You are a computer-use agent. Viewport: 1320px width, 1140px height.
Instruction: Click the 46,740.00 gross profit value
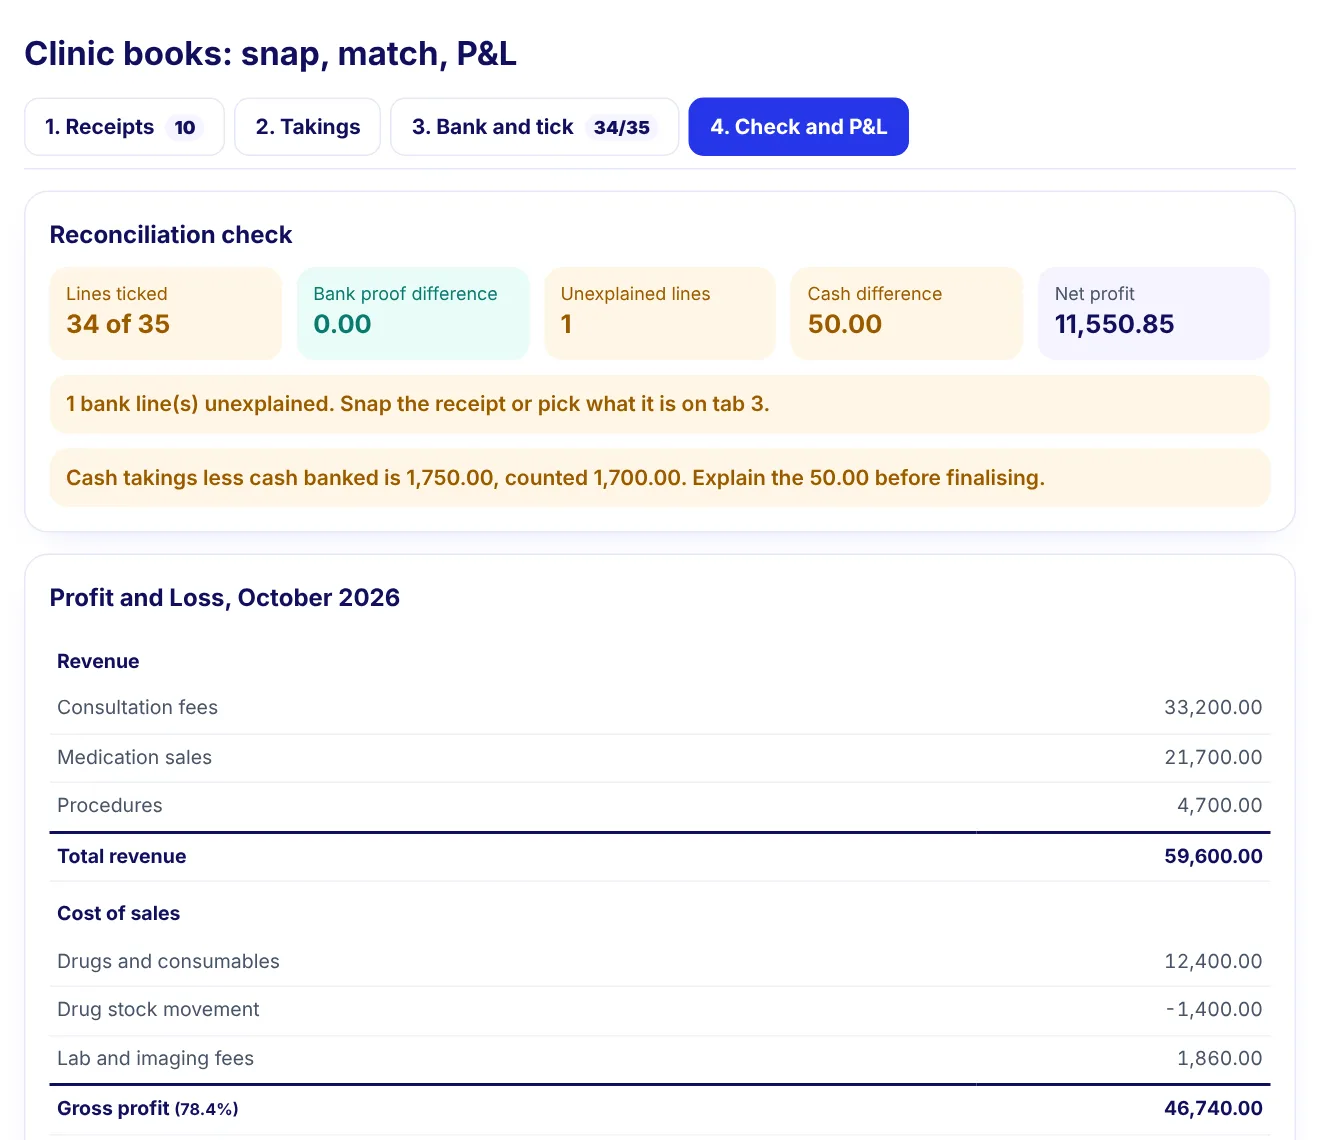point(1213,1109)
